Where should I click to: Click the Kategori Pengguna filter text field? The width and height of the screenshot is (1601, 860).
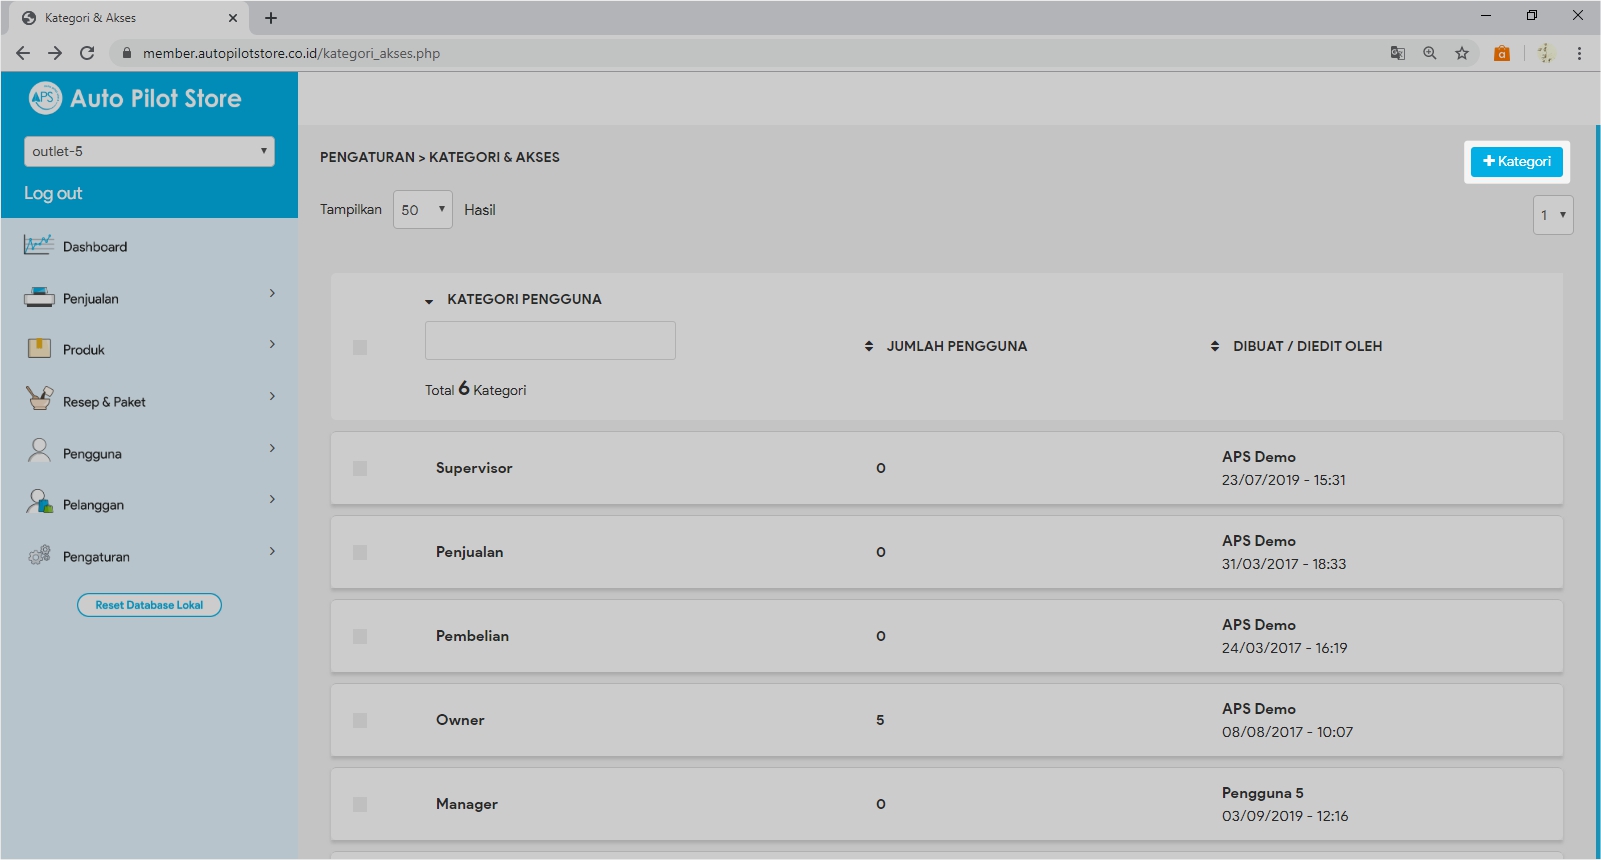click(x=550, y=340)
